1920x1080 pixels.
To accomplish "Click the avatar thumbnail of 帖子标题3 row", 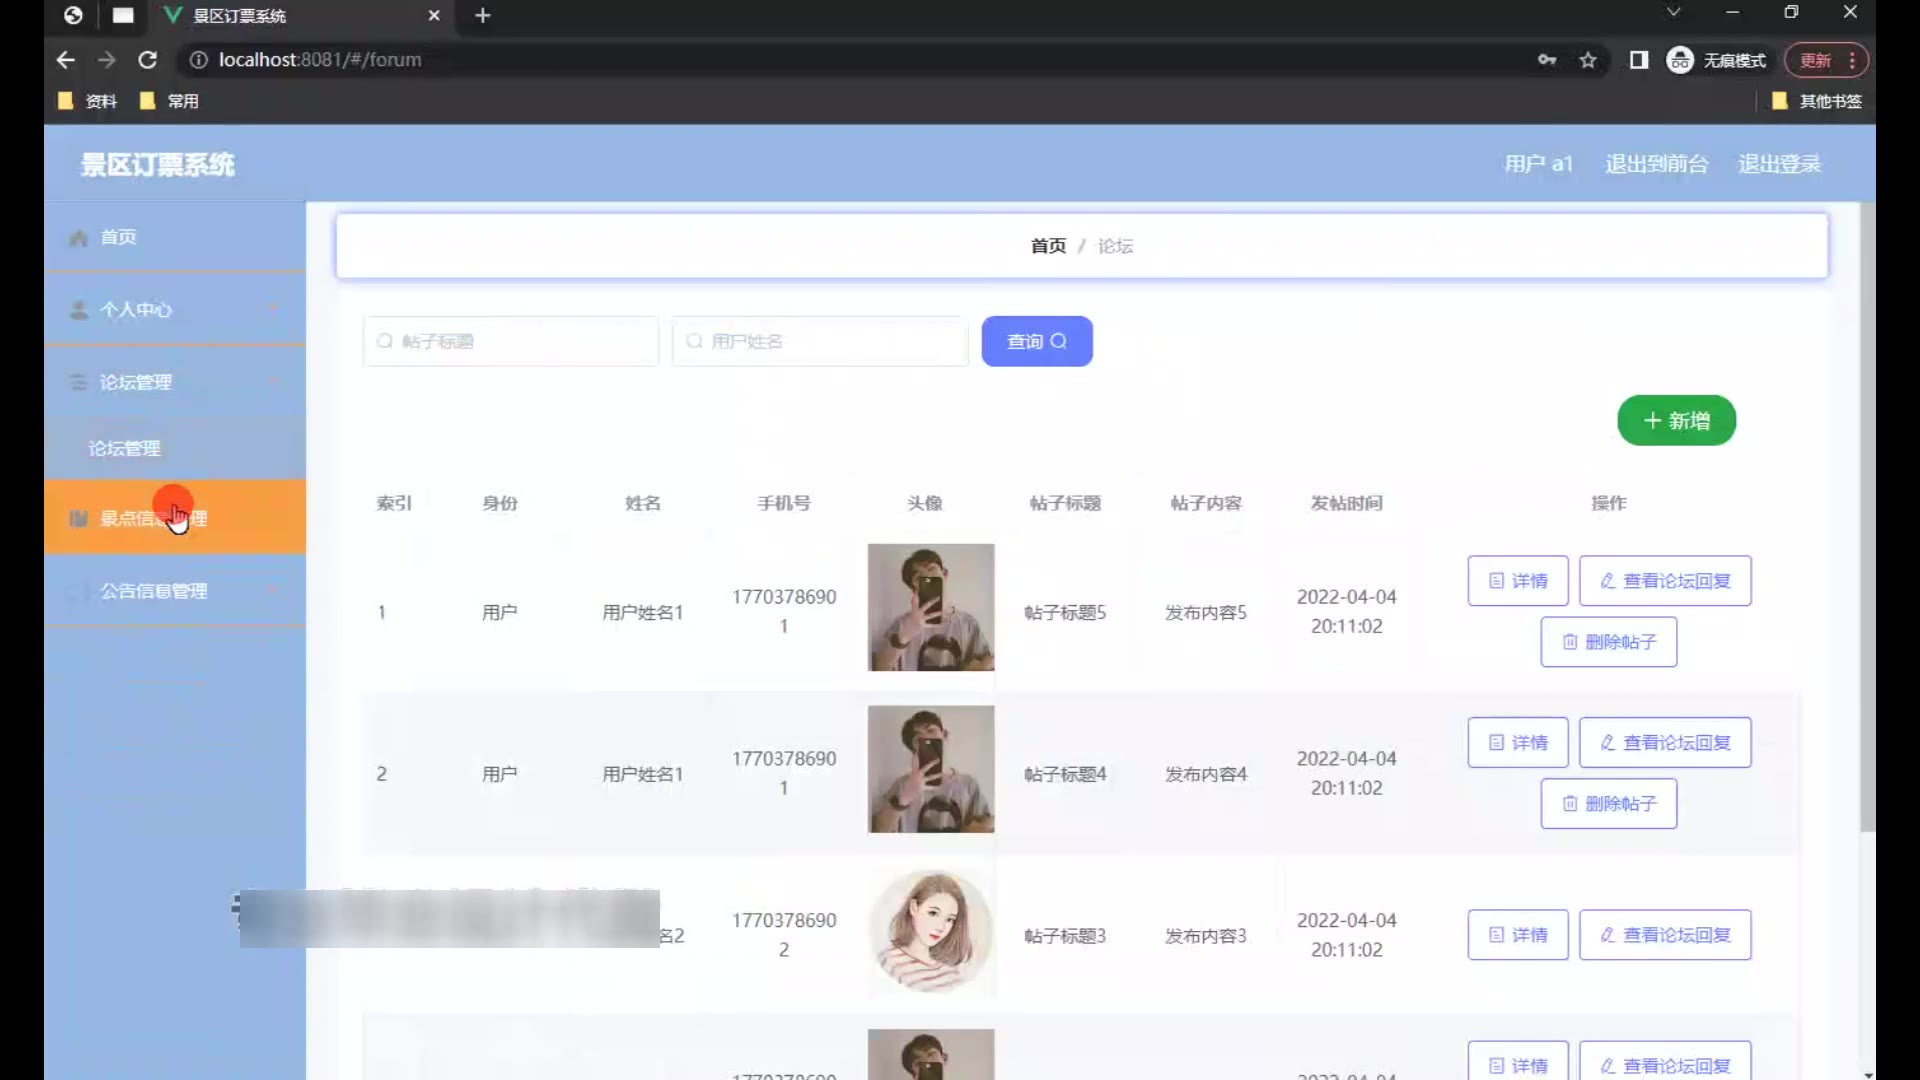I will tap(931, 931).
